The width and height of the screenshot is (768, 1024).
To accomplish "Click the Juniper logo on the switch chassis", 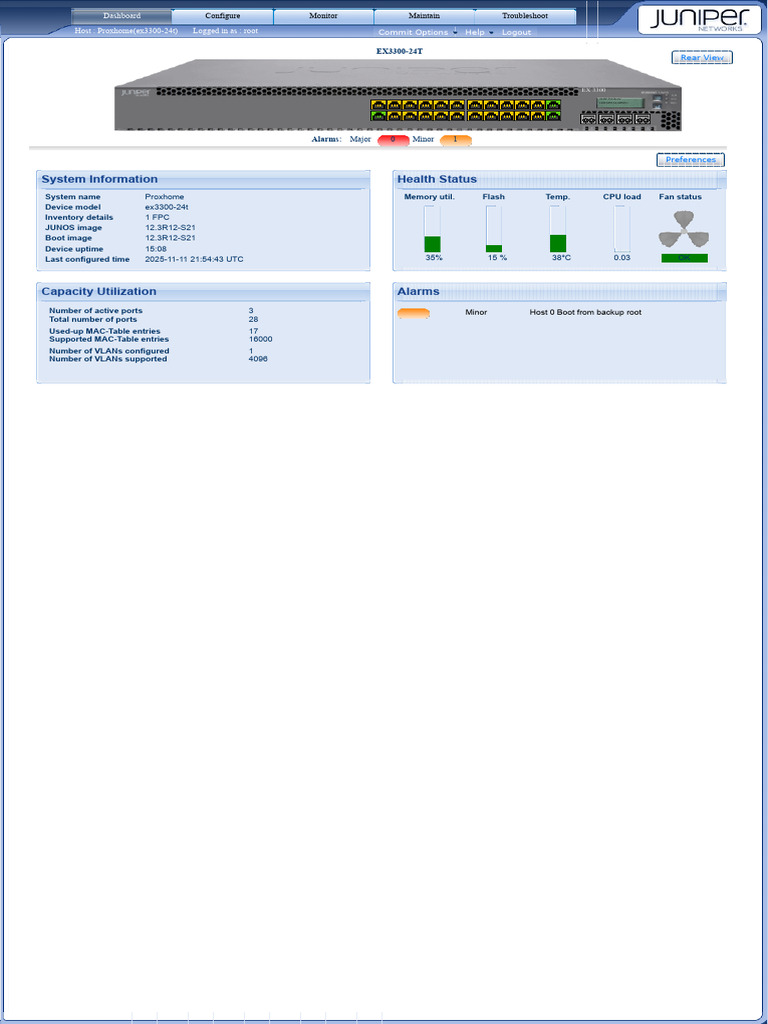I will point(136,92).
